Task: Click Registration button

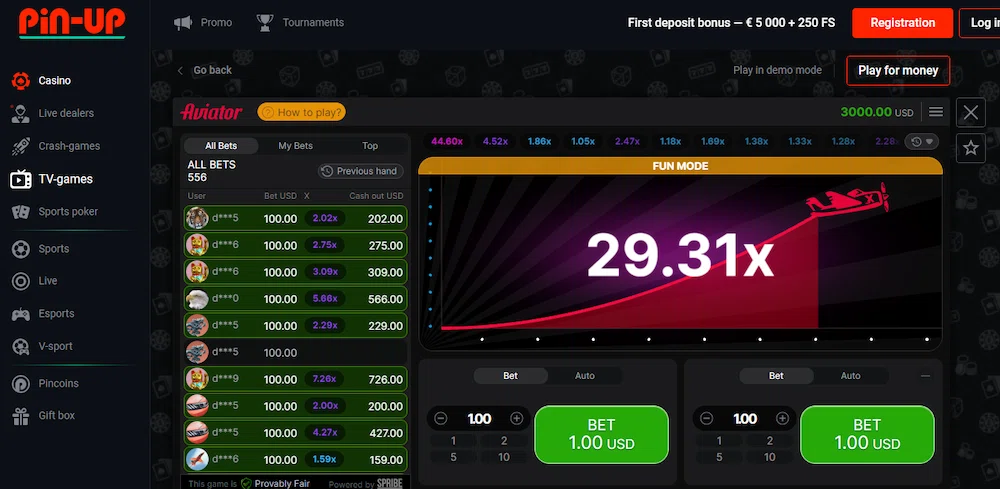Action: tap(902, 23)
